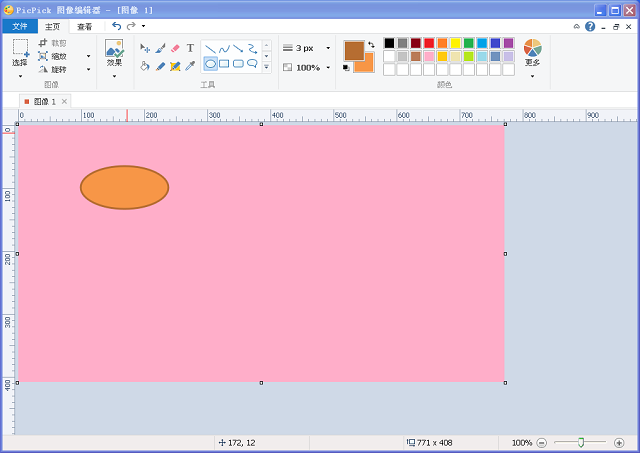This screenshot has width=640, height=453.
Task: Reset to default black and white colors
Action: (x=346, y=68)
